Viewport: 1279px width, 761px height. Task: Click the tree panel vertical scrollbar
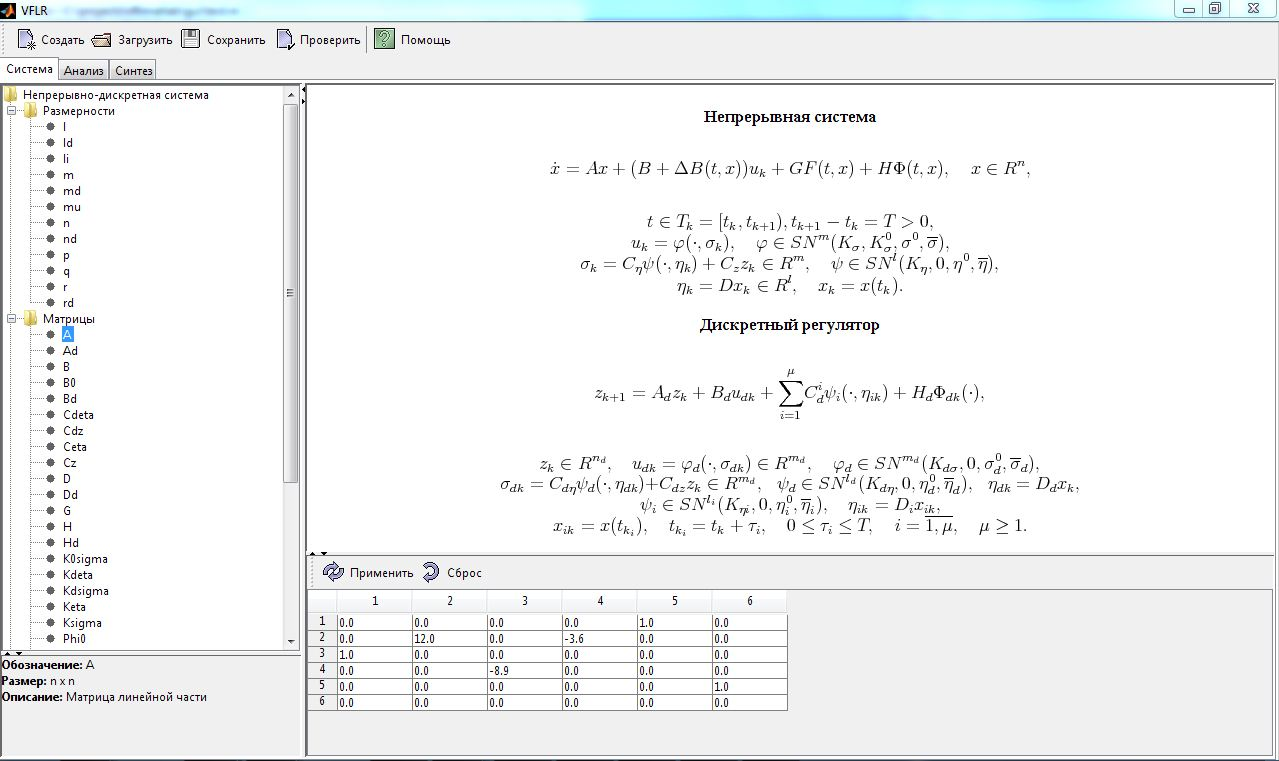291,293
